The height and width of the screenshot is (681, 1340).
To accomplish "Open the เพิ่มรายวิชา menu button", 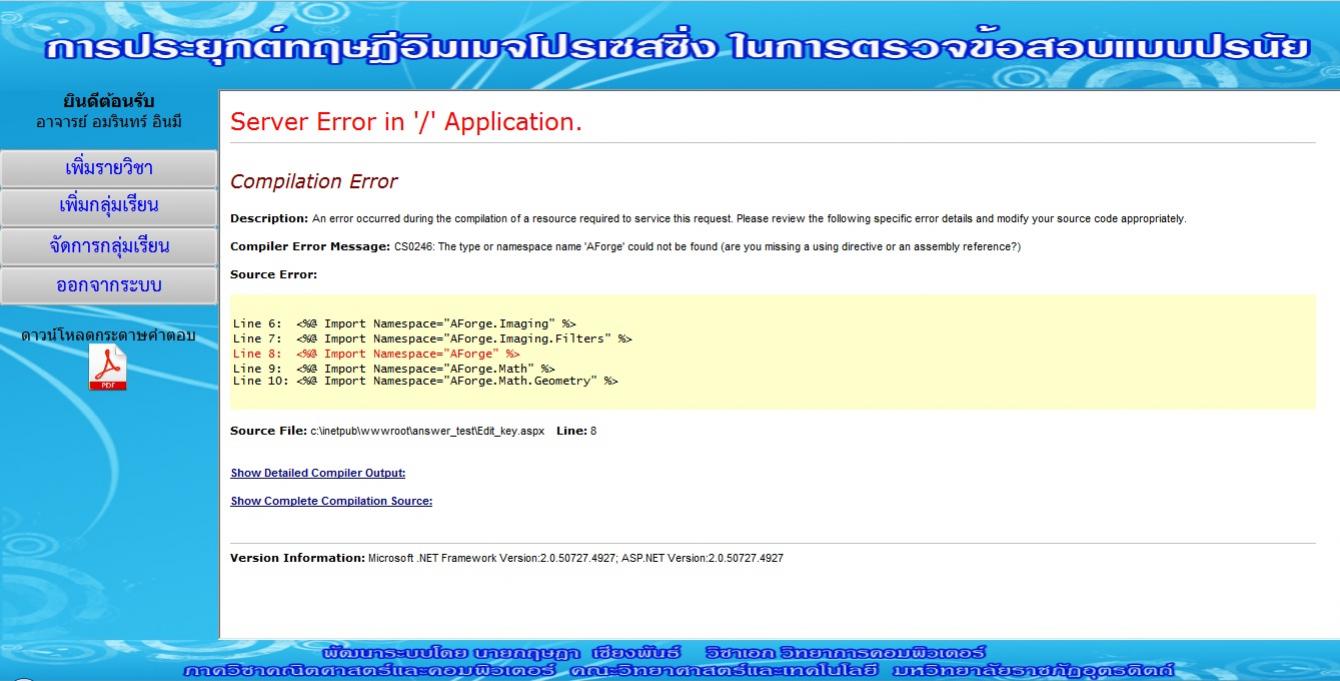I will coord(109,168).
